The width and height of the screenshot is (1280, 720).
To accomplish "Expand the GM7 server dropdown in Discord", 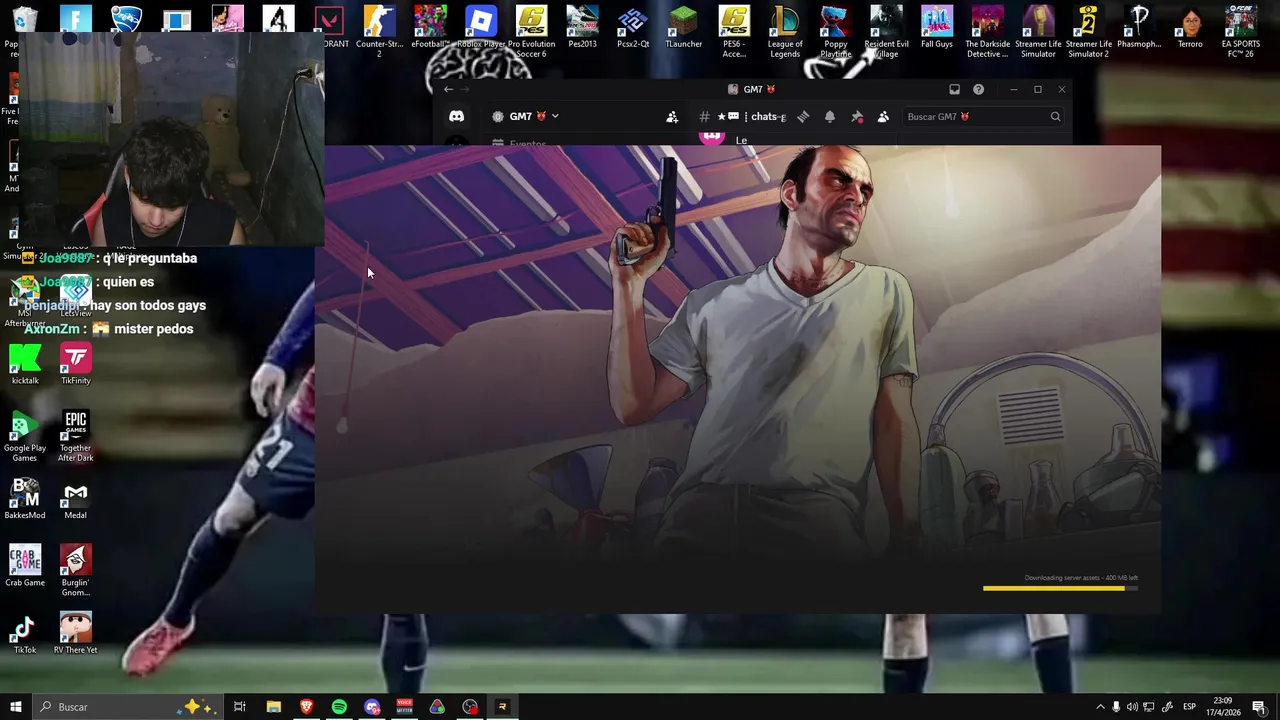I will [527, 116].
